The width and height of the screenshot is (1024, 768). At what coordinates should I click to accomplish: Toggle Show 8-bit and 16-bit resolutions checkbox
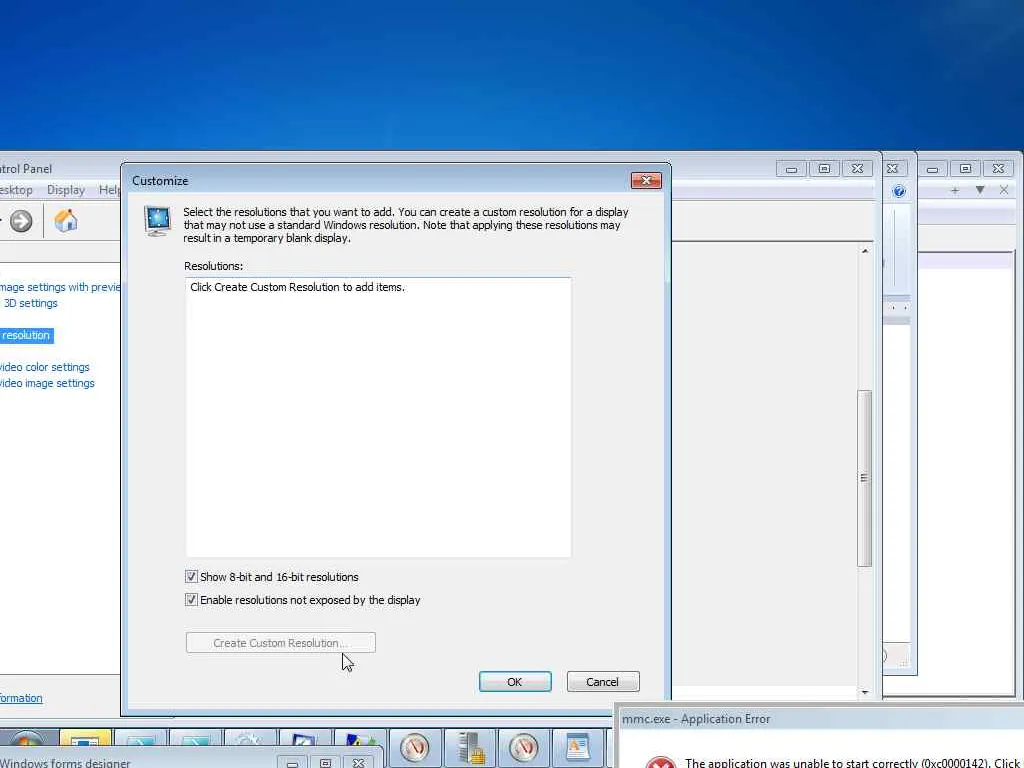(x=191, y=577)
